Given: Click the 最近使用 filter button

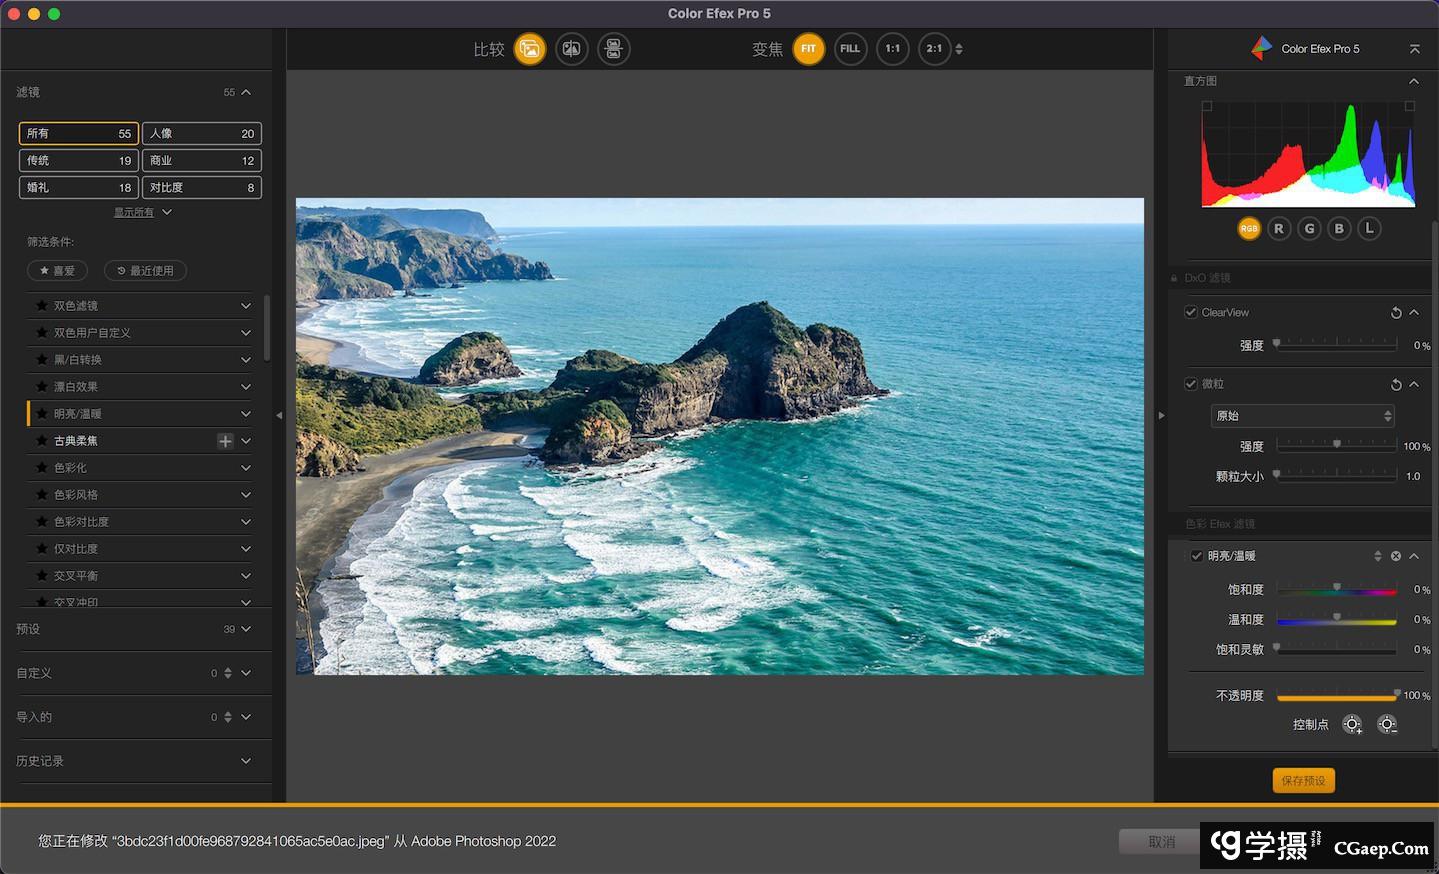Looking at the screenshot, I should (x=146, y=271).
